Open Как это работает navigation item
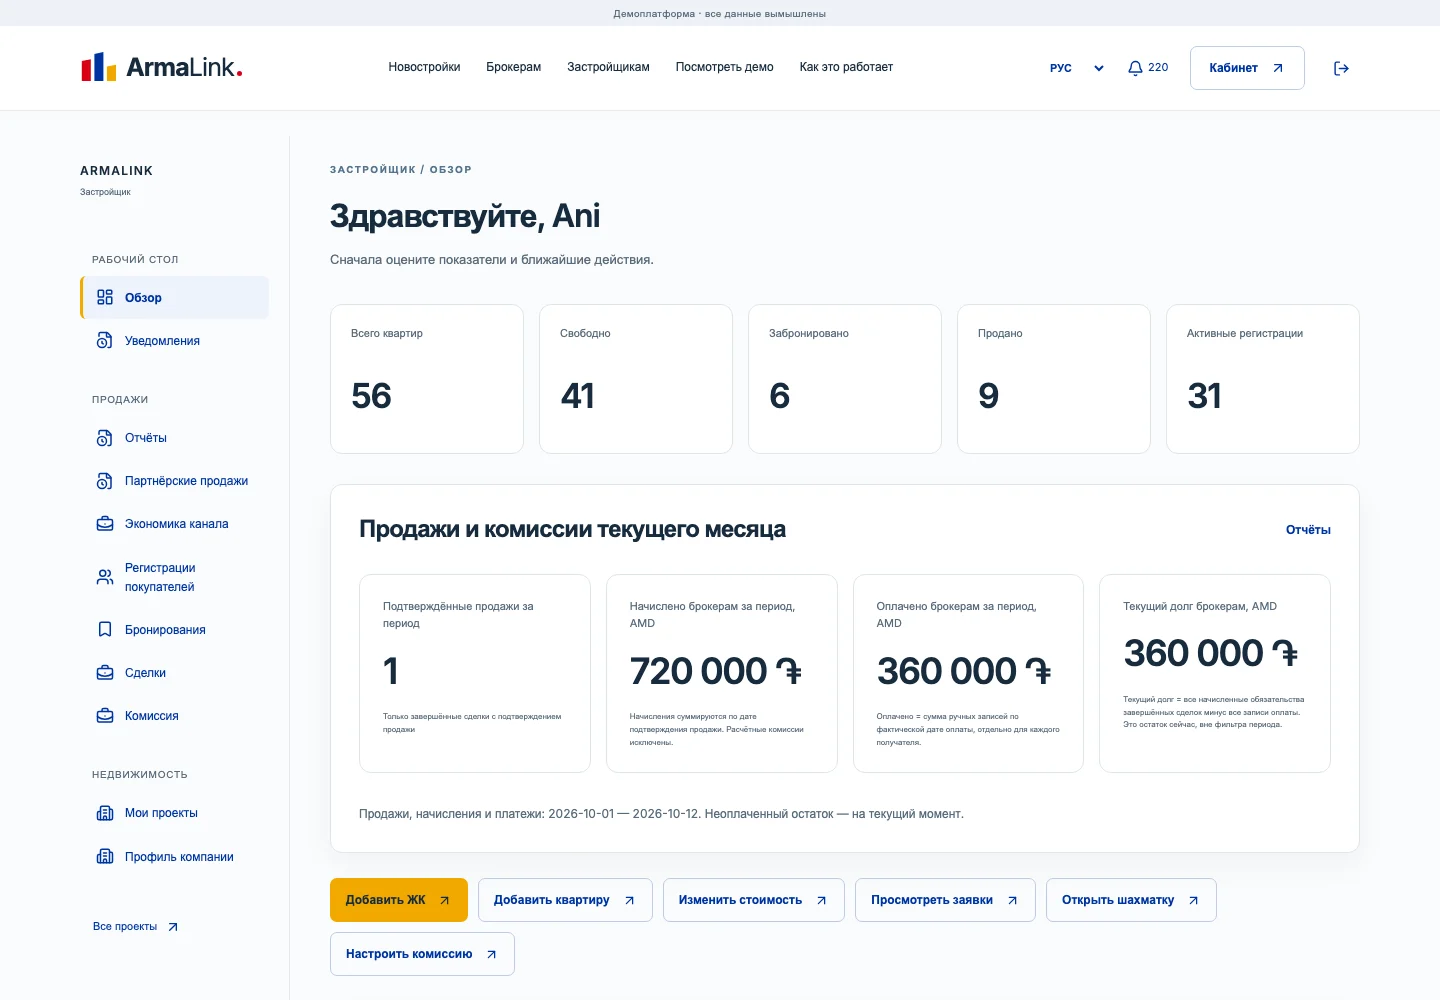This screenshot has width=1440, height=1000. [x=846, y=67]
